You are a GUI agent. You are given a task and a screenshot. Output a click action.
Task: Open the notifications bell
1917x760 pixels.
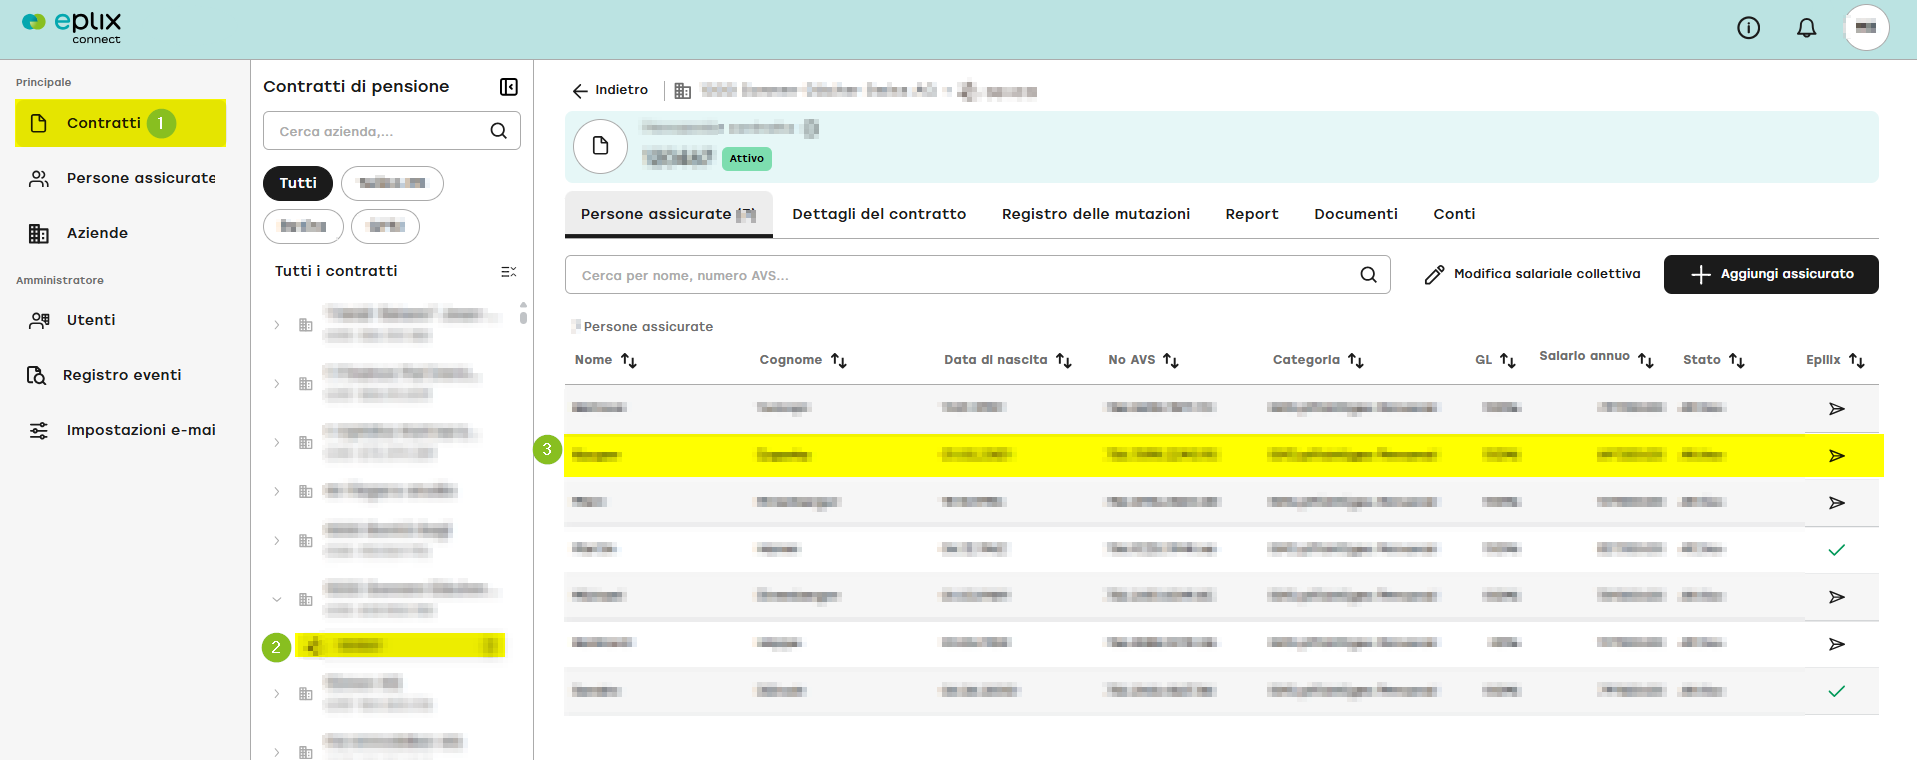pyautogui.click(x=1806, y=28)
